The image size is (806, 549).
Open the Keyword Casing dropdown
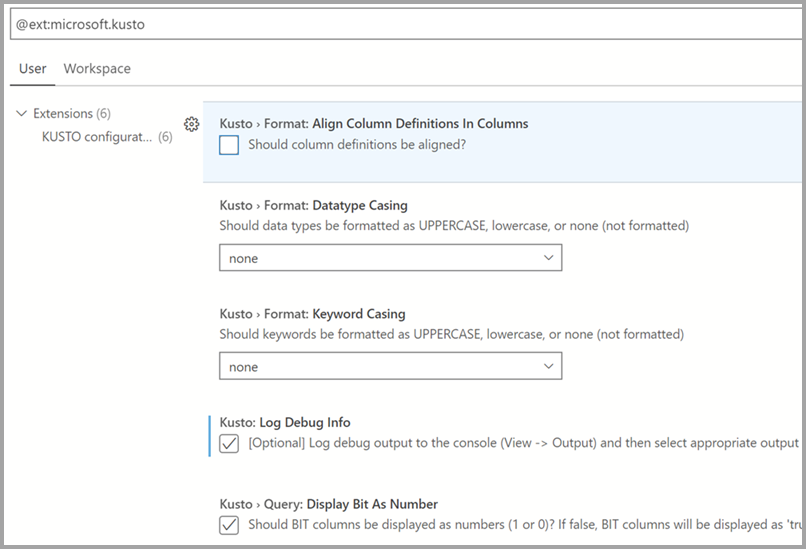pos(391,366)
